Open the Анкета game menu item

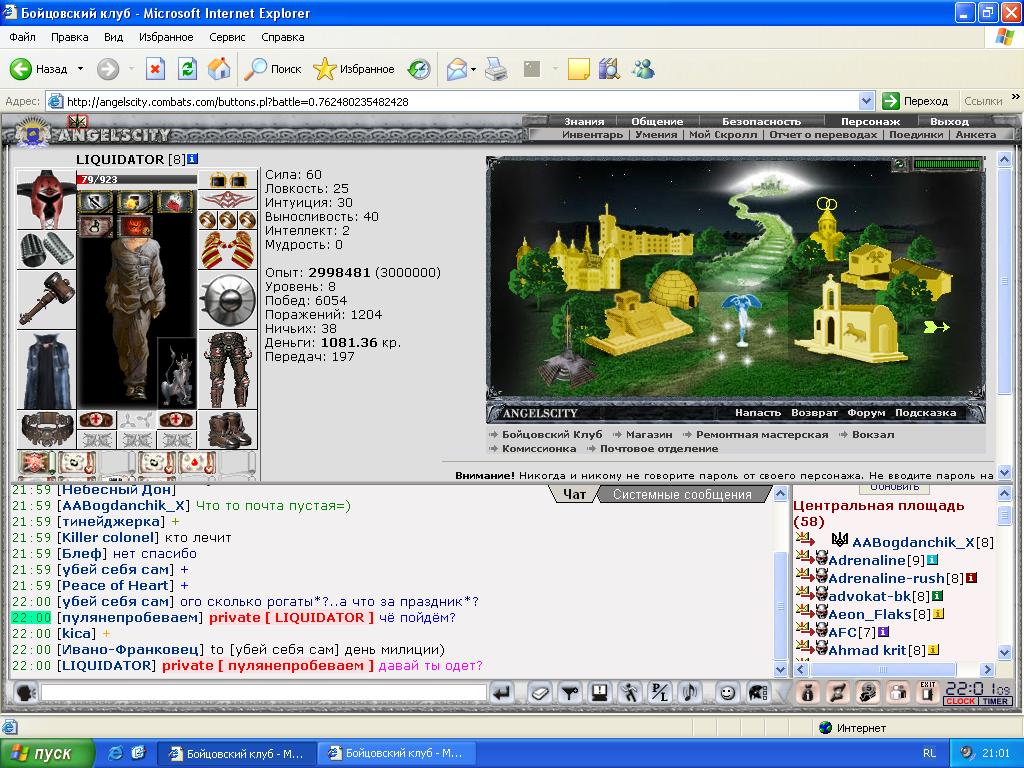976,135
